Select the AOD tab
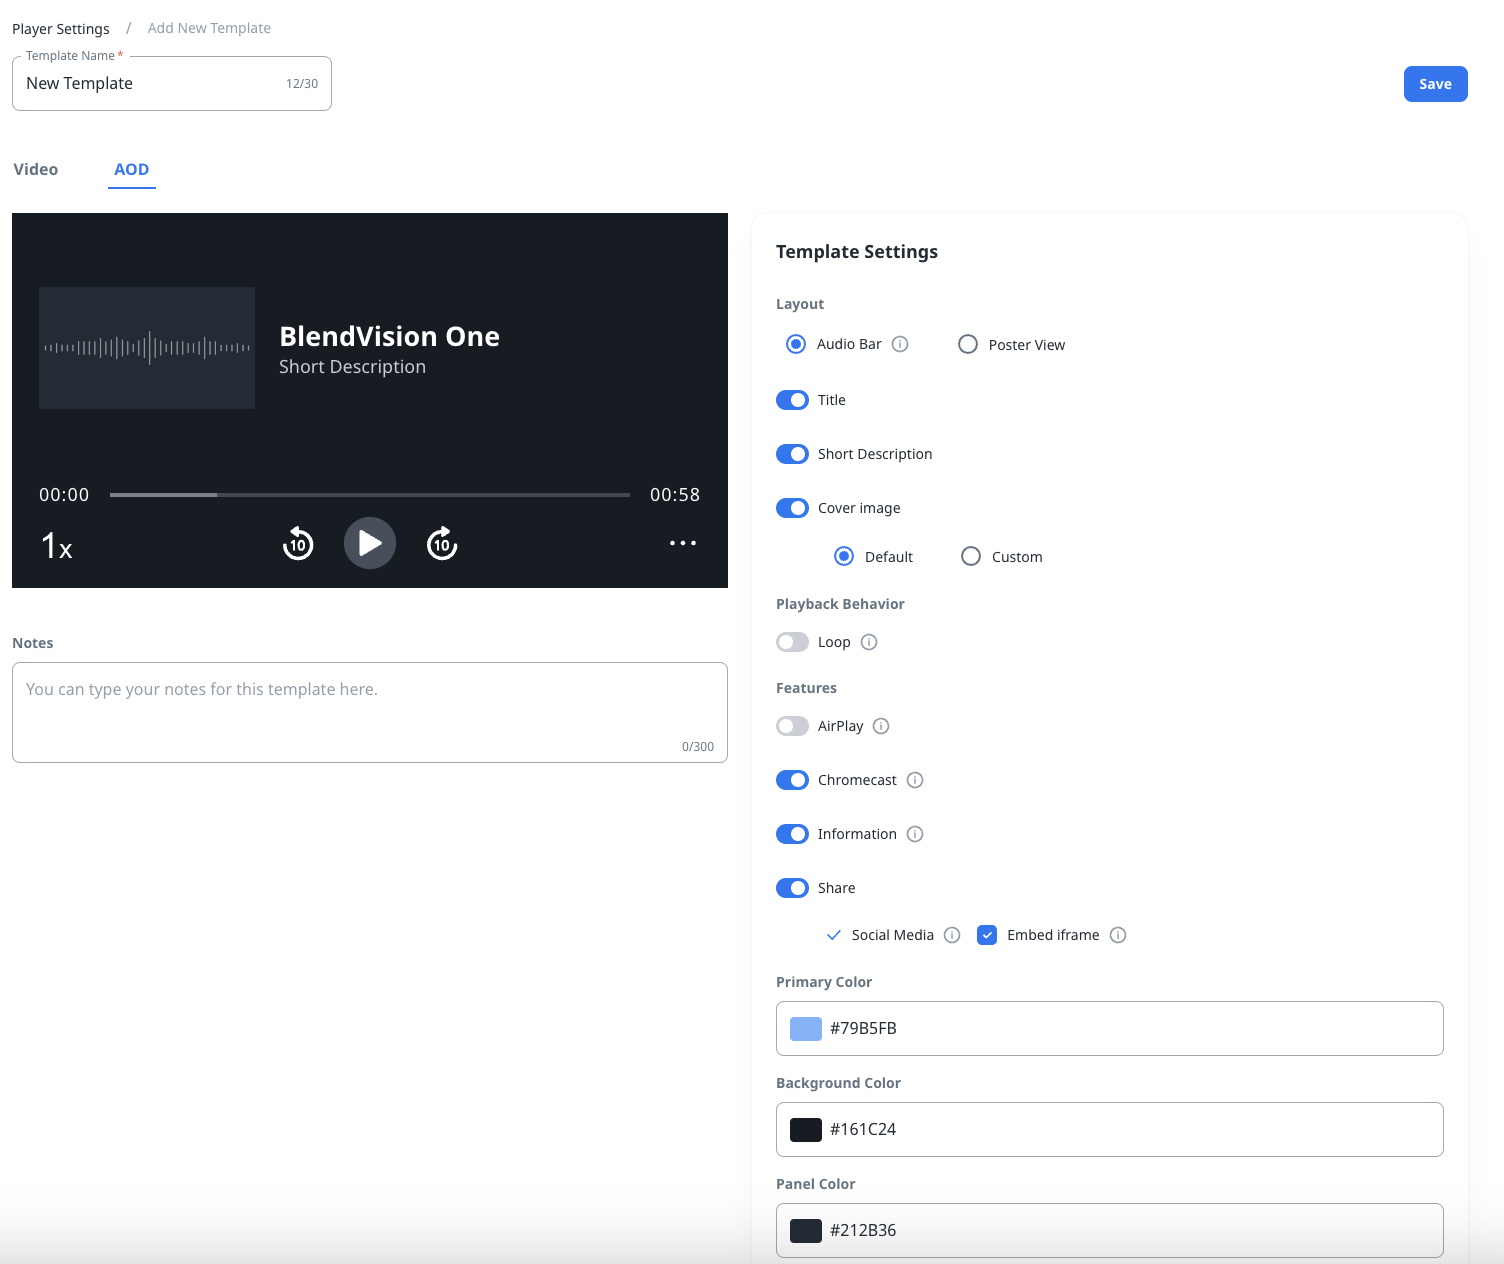The image size is (1504, 1264). [x=131, y=169]
